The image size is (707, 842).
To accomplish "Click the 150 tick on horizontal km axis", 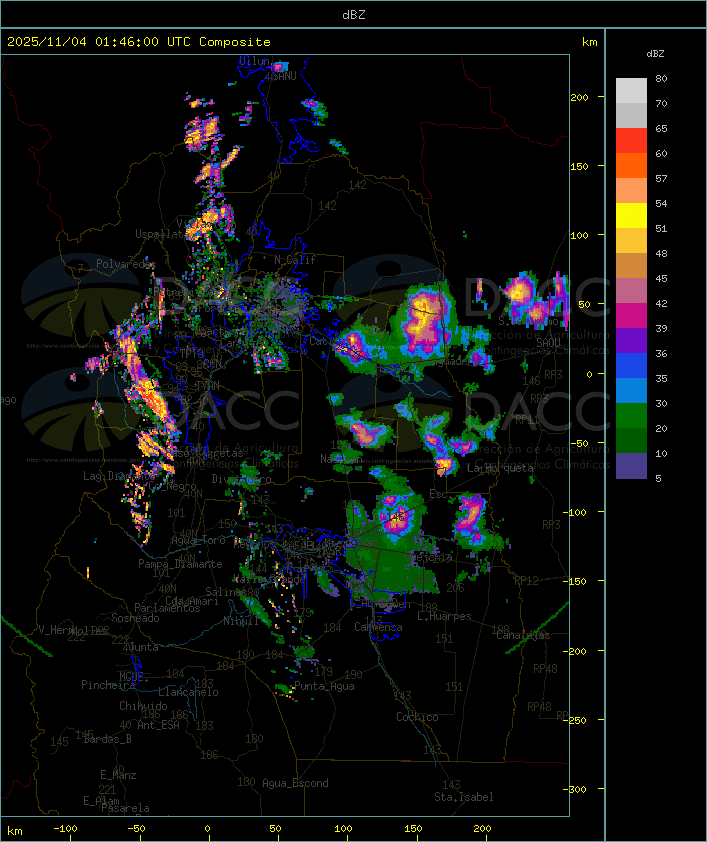I will pyautogui.click(x=413, y=829).
